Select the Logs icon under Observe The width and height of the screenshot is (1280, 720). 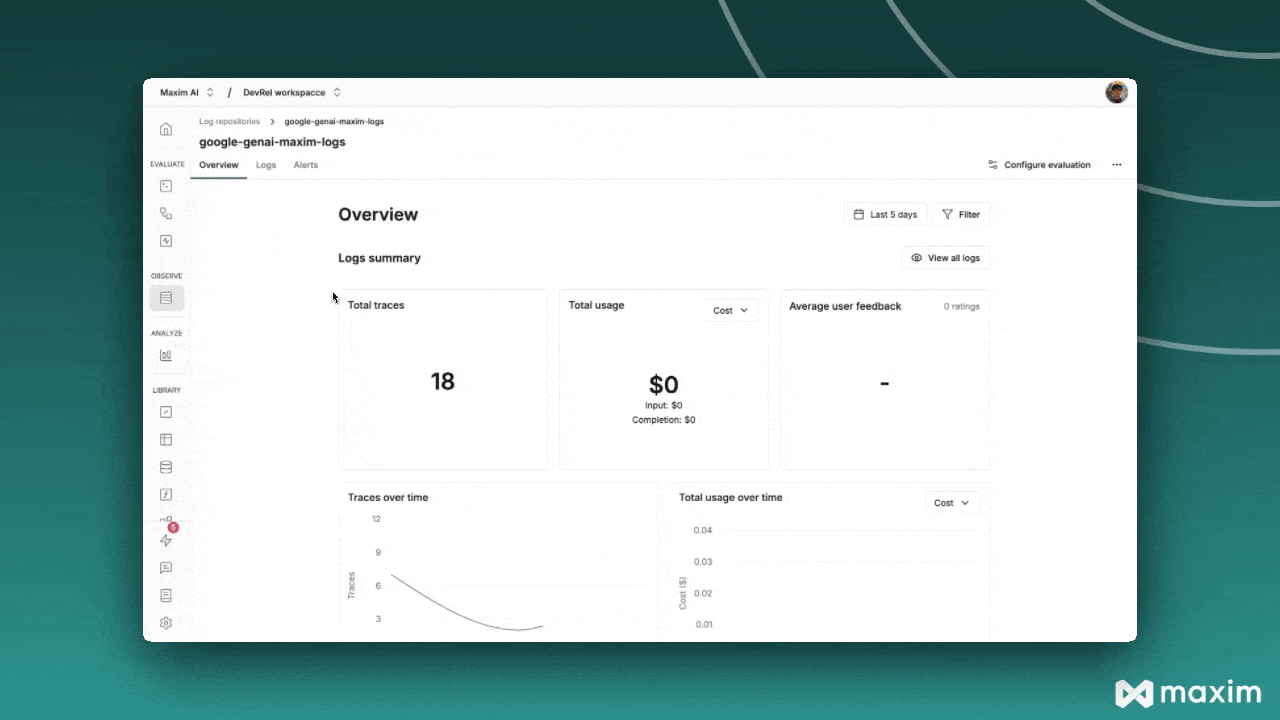166,298
